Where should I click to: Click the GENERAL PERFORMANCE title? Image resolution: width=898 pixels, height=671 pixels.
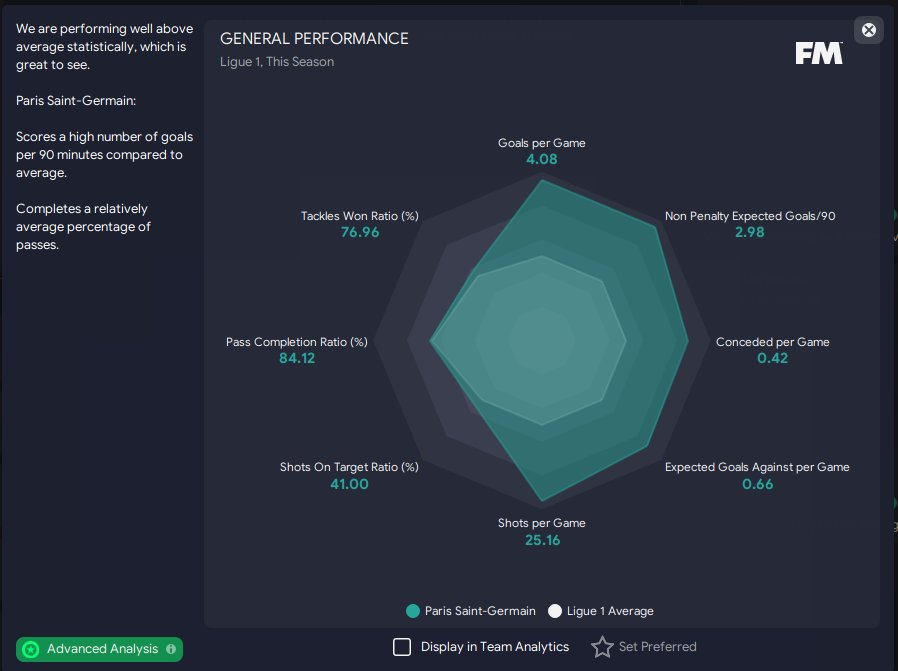(314, 38)
